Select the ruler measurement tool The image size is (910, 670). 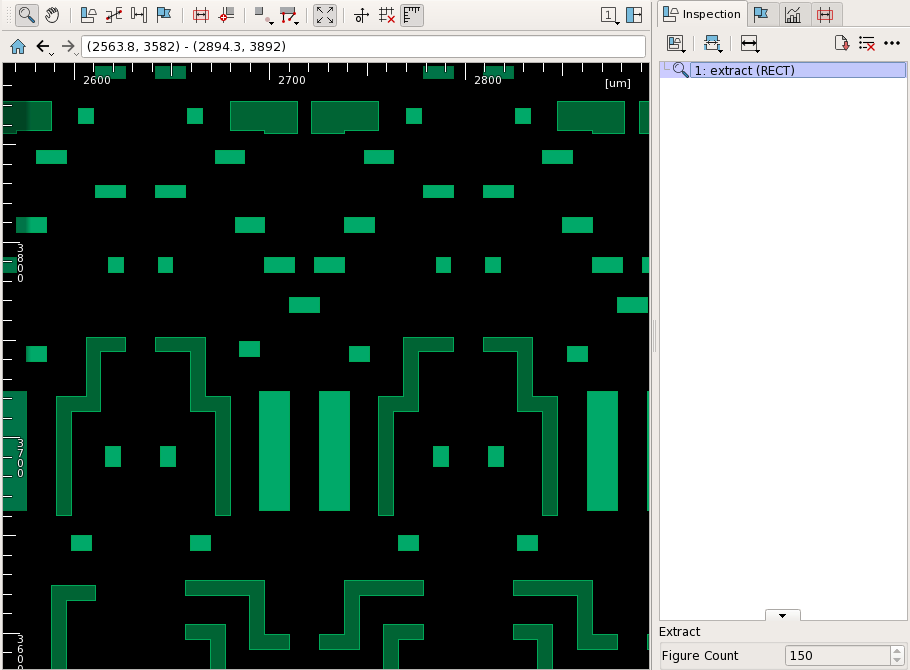tap(412, 15)
